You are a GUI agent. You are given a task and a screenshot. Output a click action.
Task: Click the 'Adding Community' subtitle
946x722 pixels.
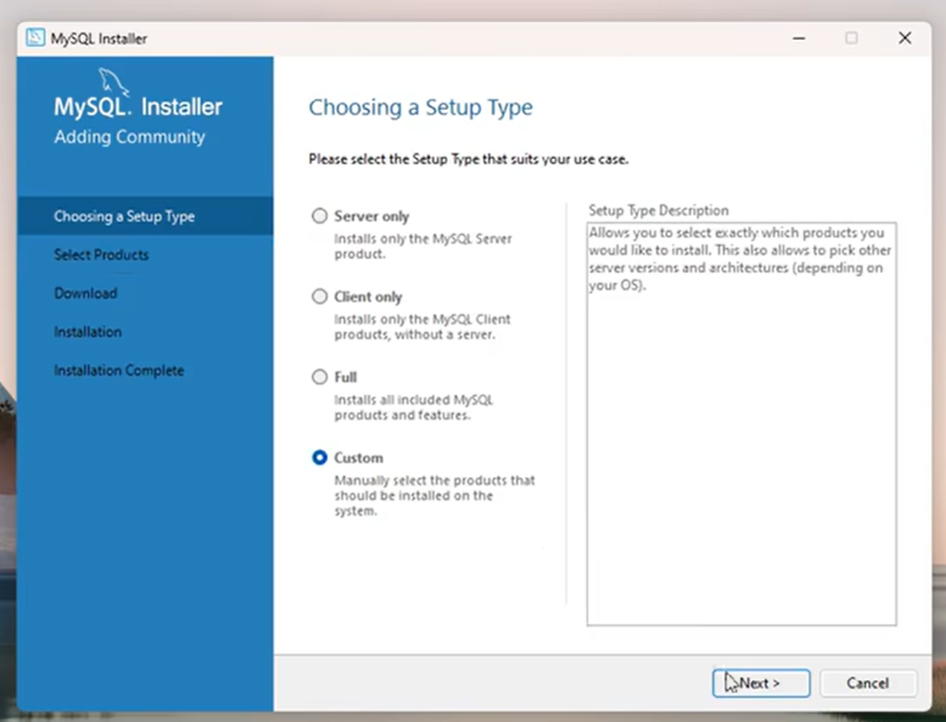(130, 137)
